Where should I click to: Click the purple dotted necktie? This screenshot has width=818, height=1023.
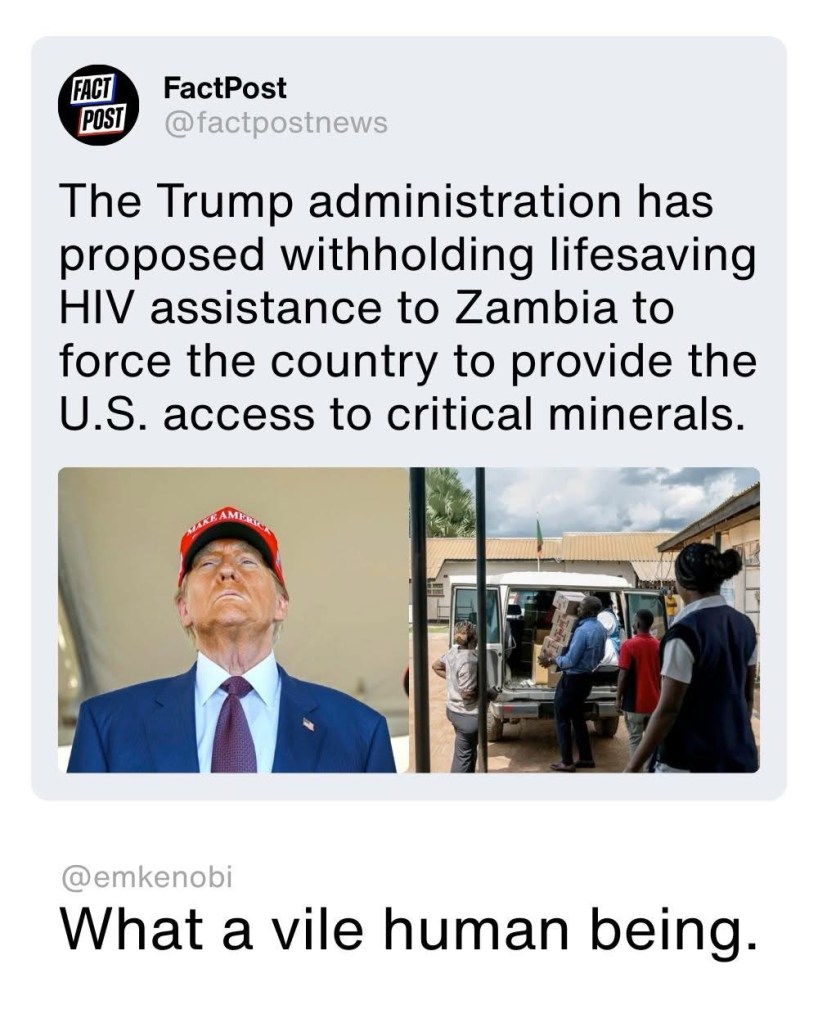click(234, 724)
